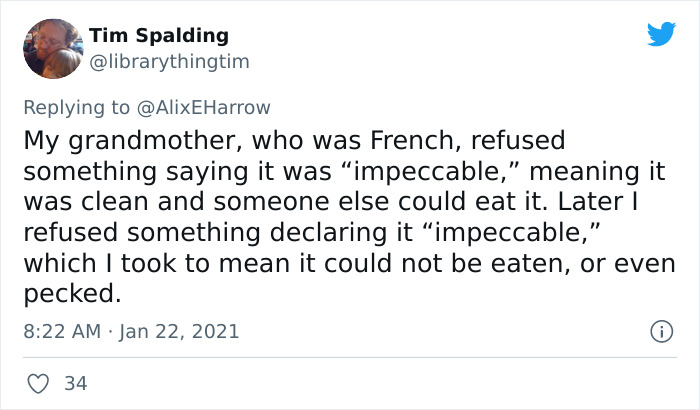Click the date Jan 22, 2021
Viewport: 700px width, 410px height.
(180, 331)
